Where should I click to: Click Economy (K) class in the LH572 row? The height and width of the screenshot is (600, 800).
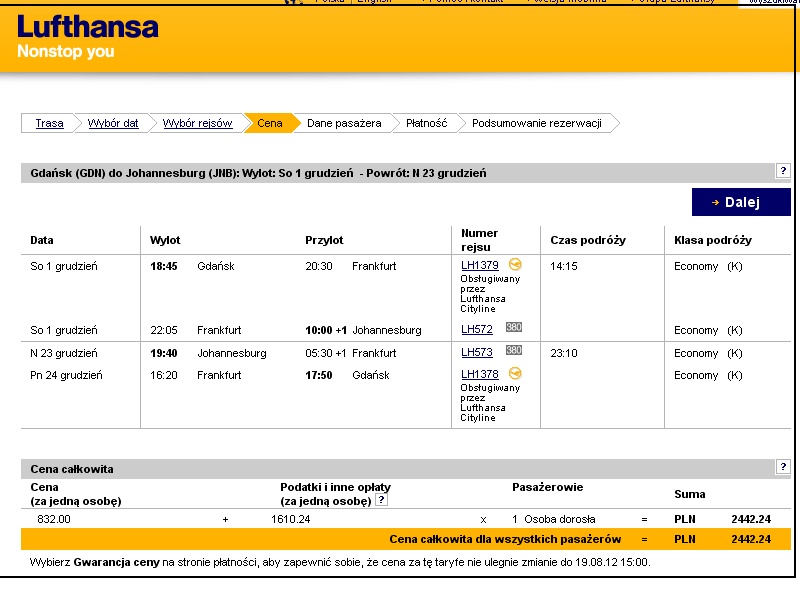pos(708,331)
